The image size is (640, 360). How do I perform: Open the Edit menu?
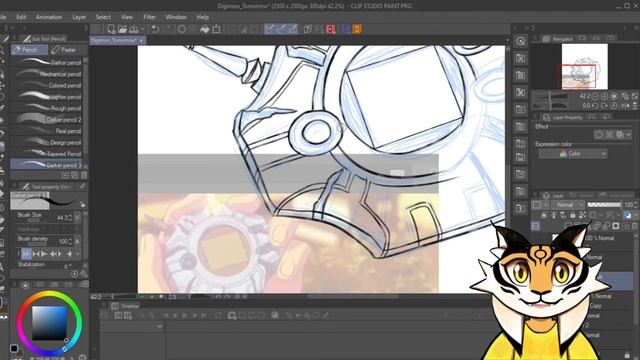(x=21, y=17)
